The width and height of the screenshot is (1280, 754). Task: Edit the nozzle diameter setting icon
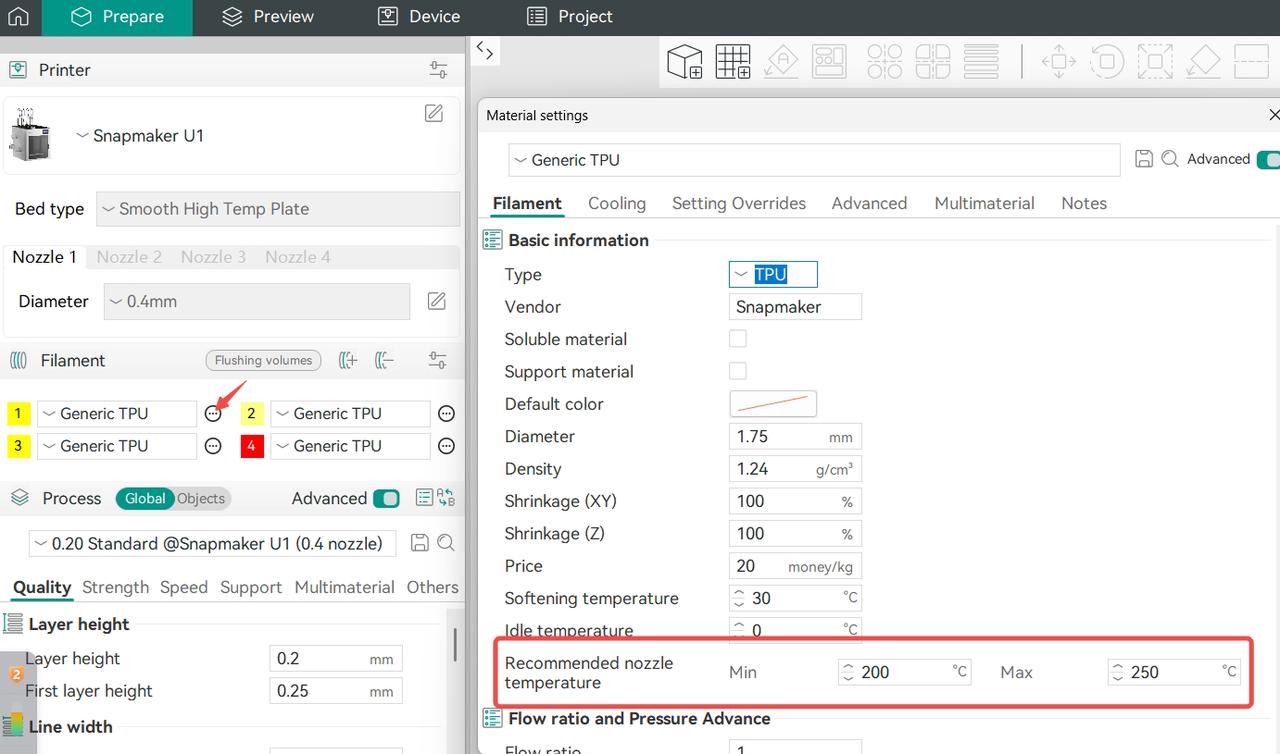click(x=437, y=301)
